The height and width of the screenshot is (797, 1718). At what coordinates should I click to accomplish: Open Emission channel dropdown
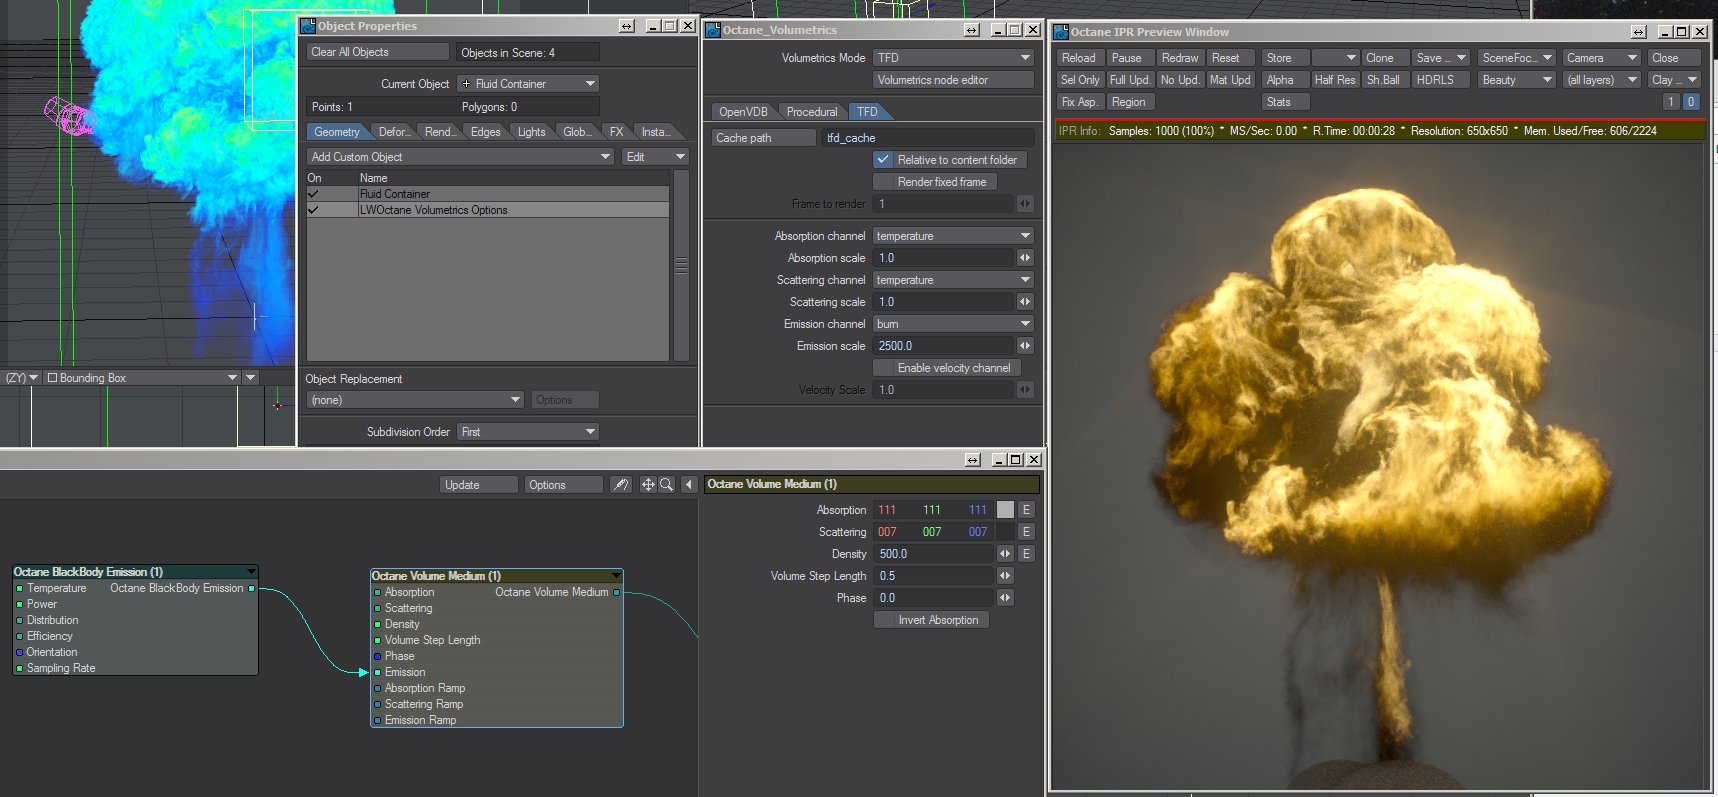[953, 324]
